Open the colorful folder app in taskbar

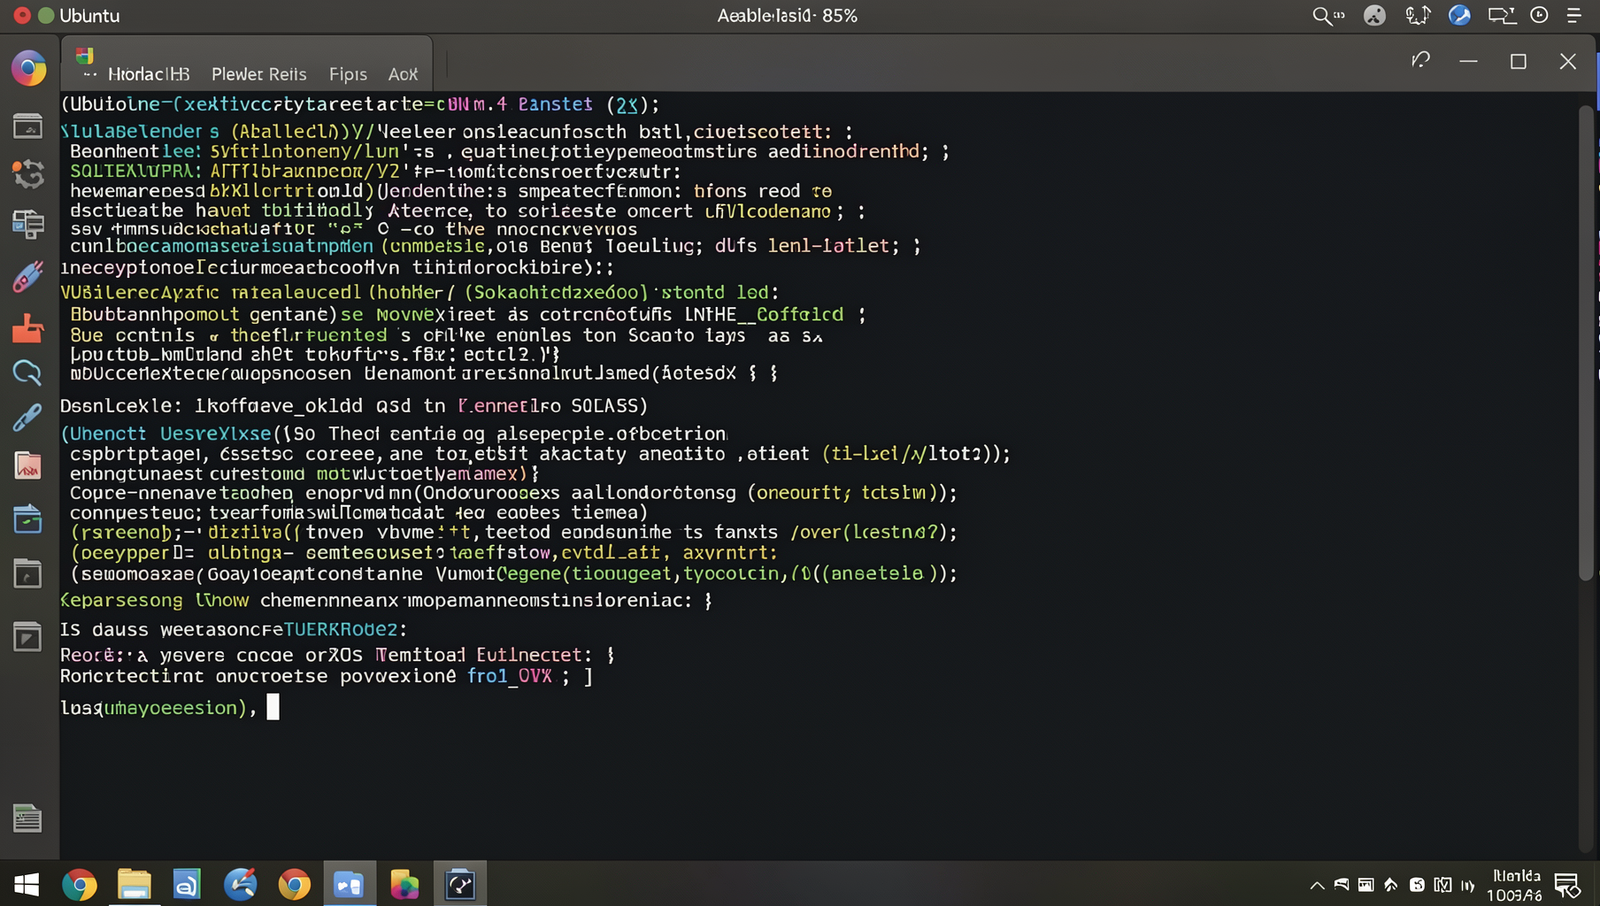coord(404,884)
